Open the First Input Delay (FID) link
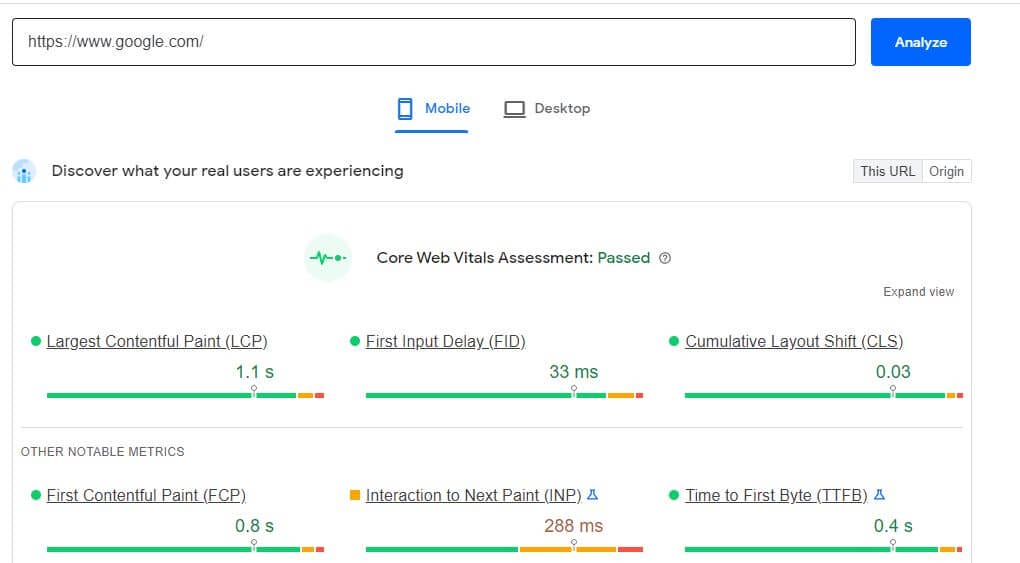Screen dimensions: 1020x563 tap(446, 342)
